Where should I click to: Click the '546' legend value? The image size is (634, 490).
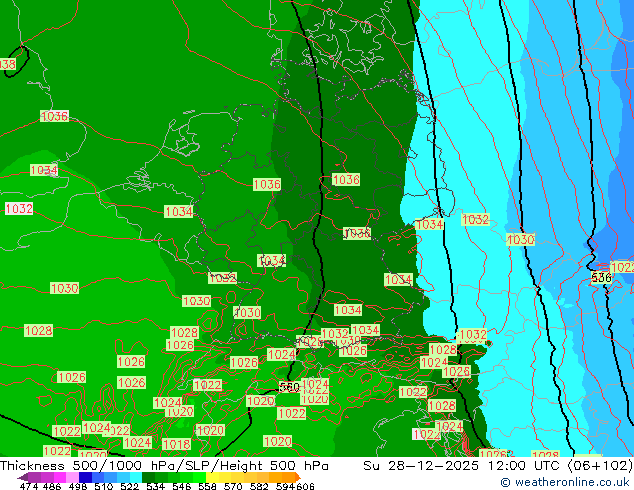point(182,486)
